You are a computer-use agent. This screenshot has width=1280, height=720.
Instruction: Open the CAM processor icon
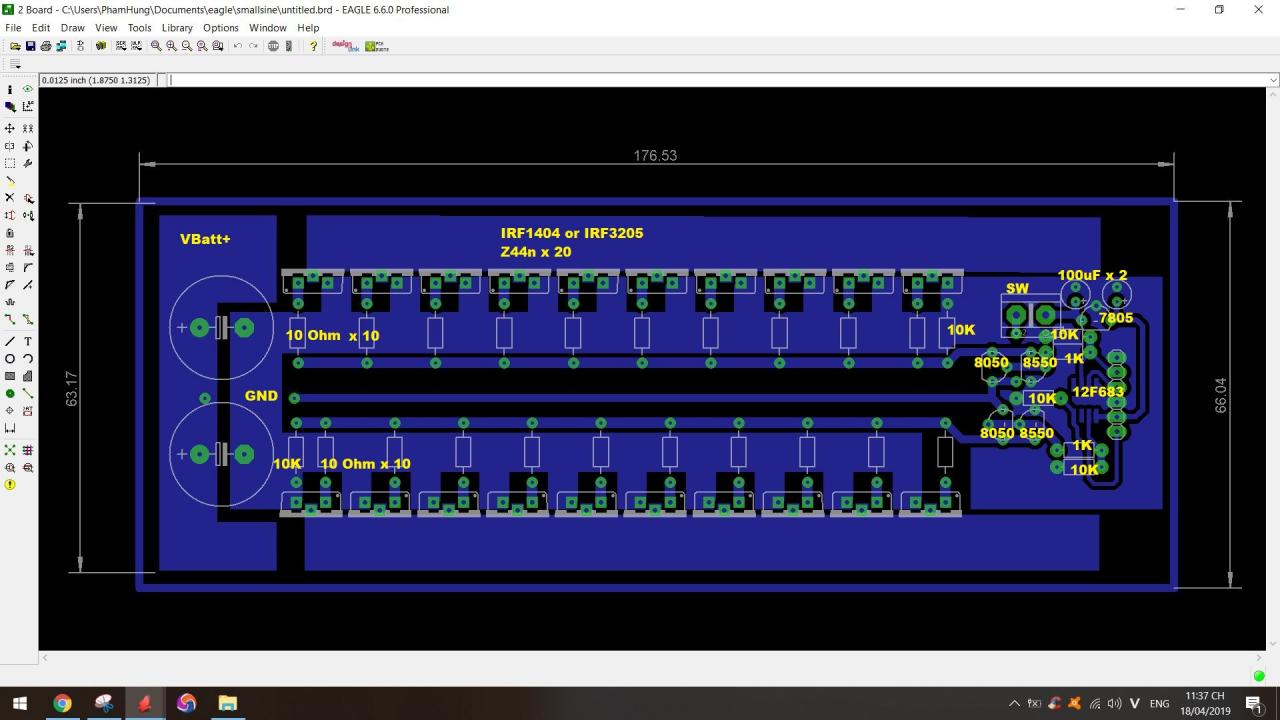pos(61,46)
